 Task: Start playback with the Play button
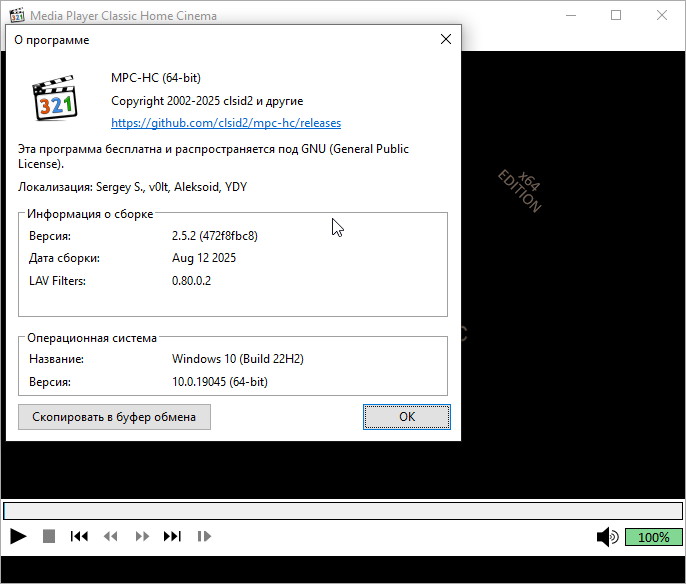point(18,536)
